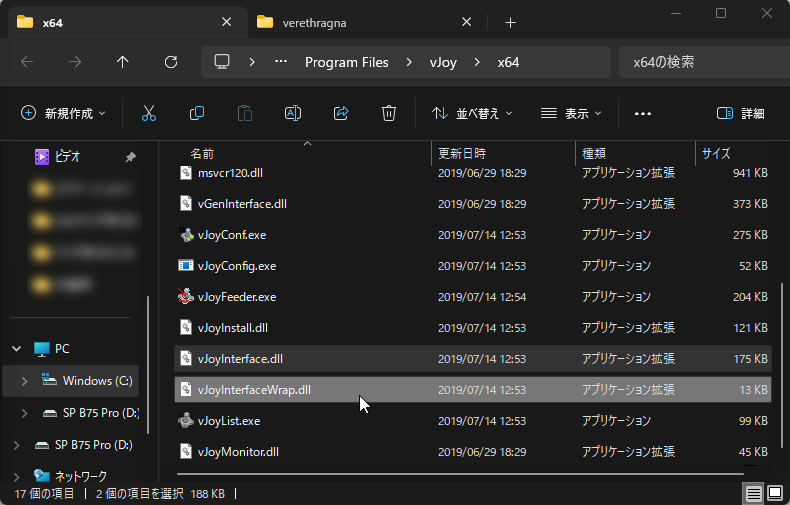
Task: Click the x64 breadcrumb segment
Action: click(508, 62)
